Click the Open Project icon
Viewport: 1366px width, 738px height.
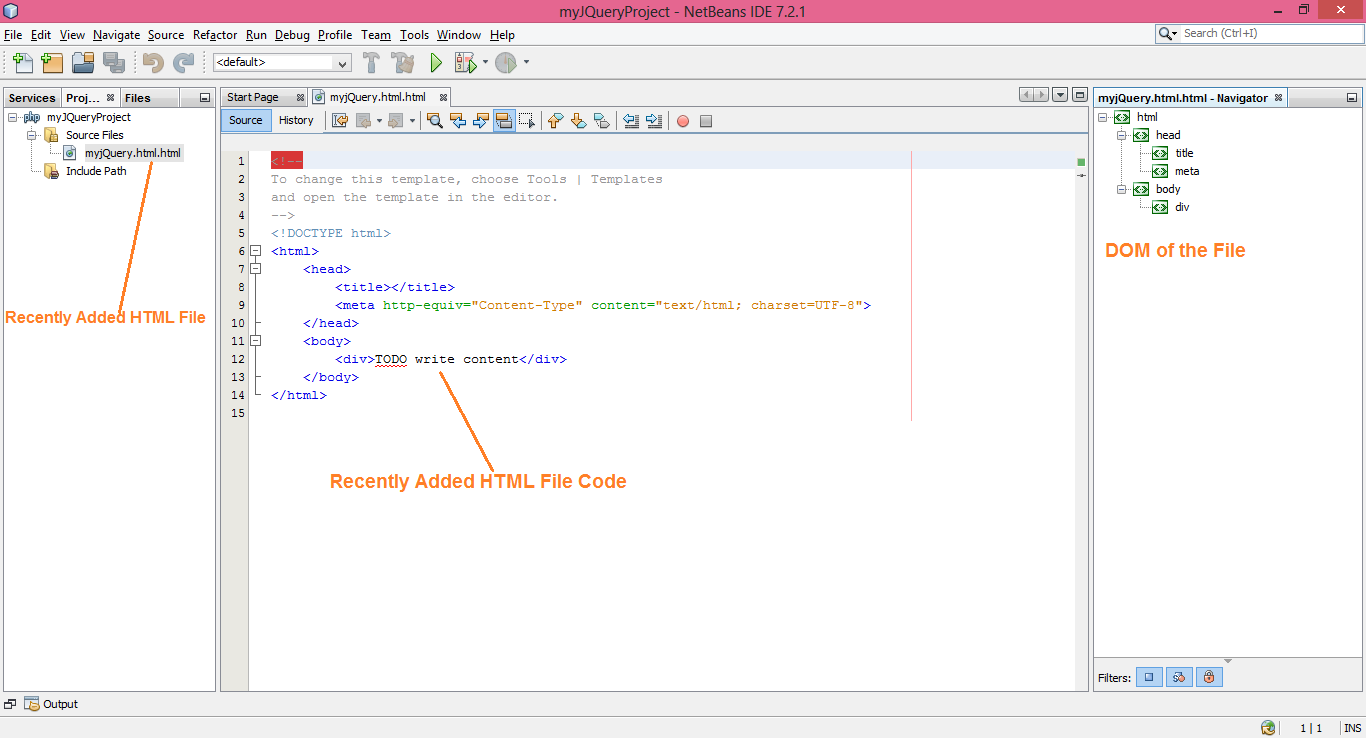[83, 63]
